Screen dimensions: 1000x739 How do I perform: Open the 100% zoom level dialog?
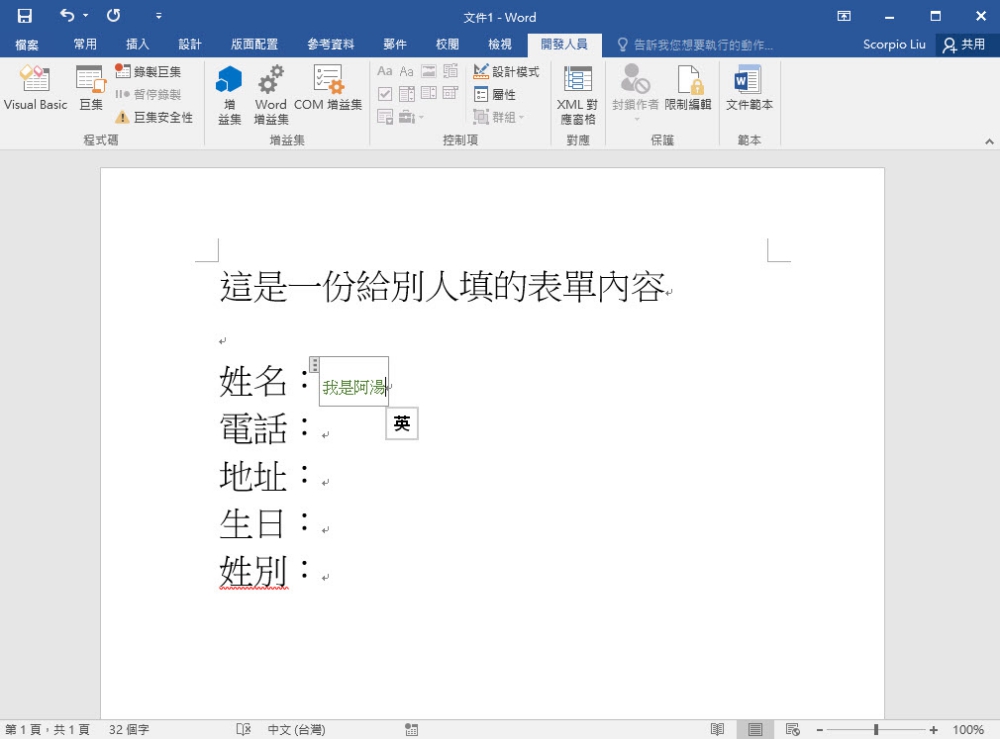click(968, 729)
